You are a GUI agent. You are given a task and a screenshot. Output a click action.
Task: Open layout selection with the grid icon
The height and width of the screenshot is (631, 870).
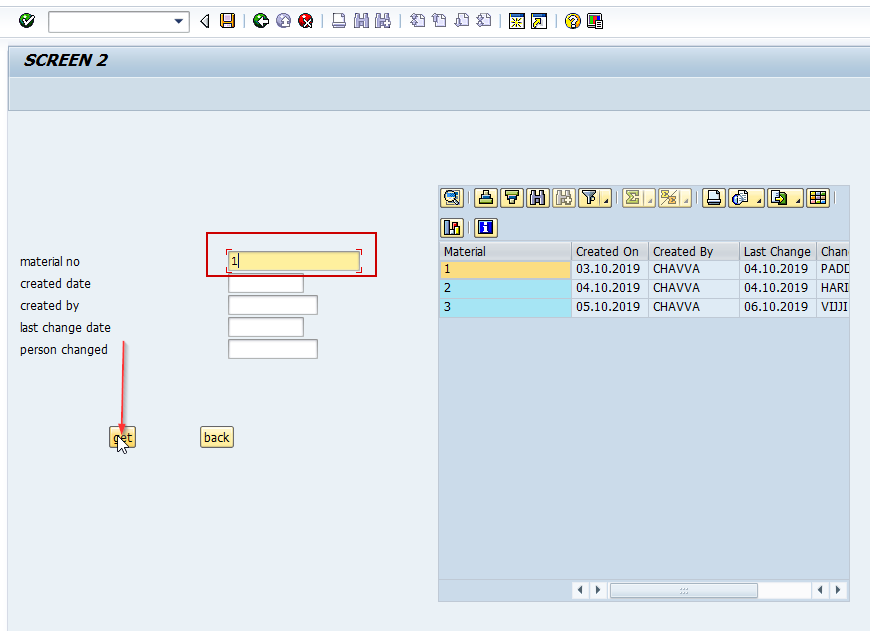817,197
